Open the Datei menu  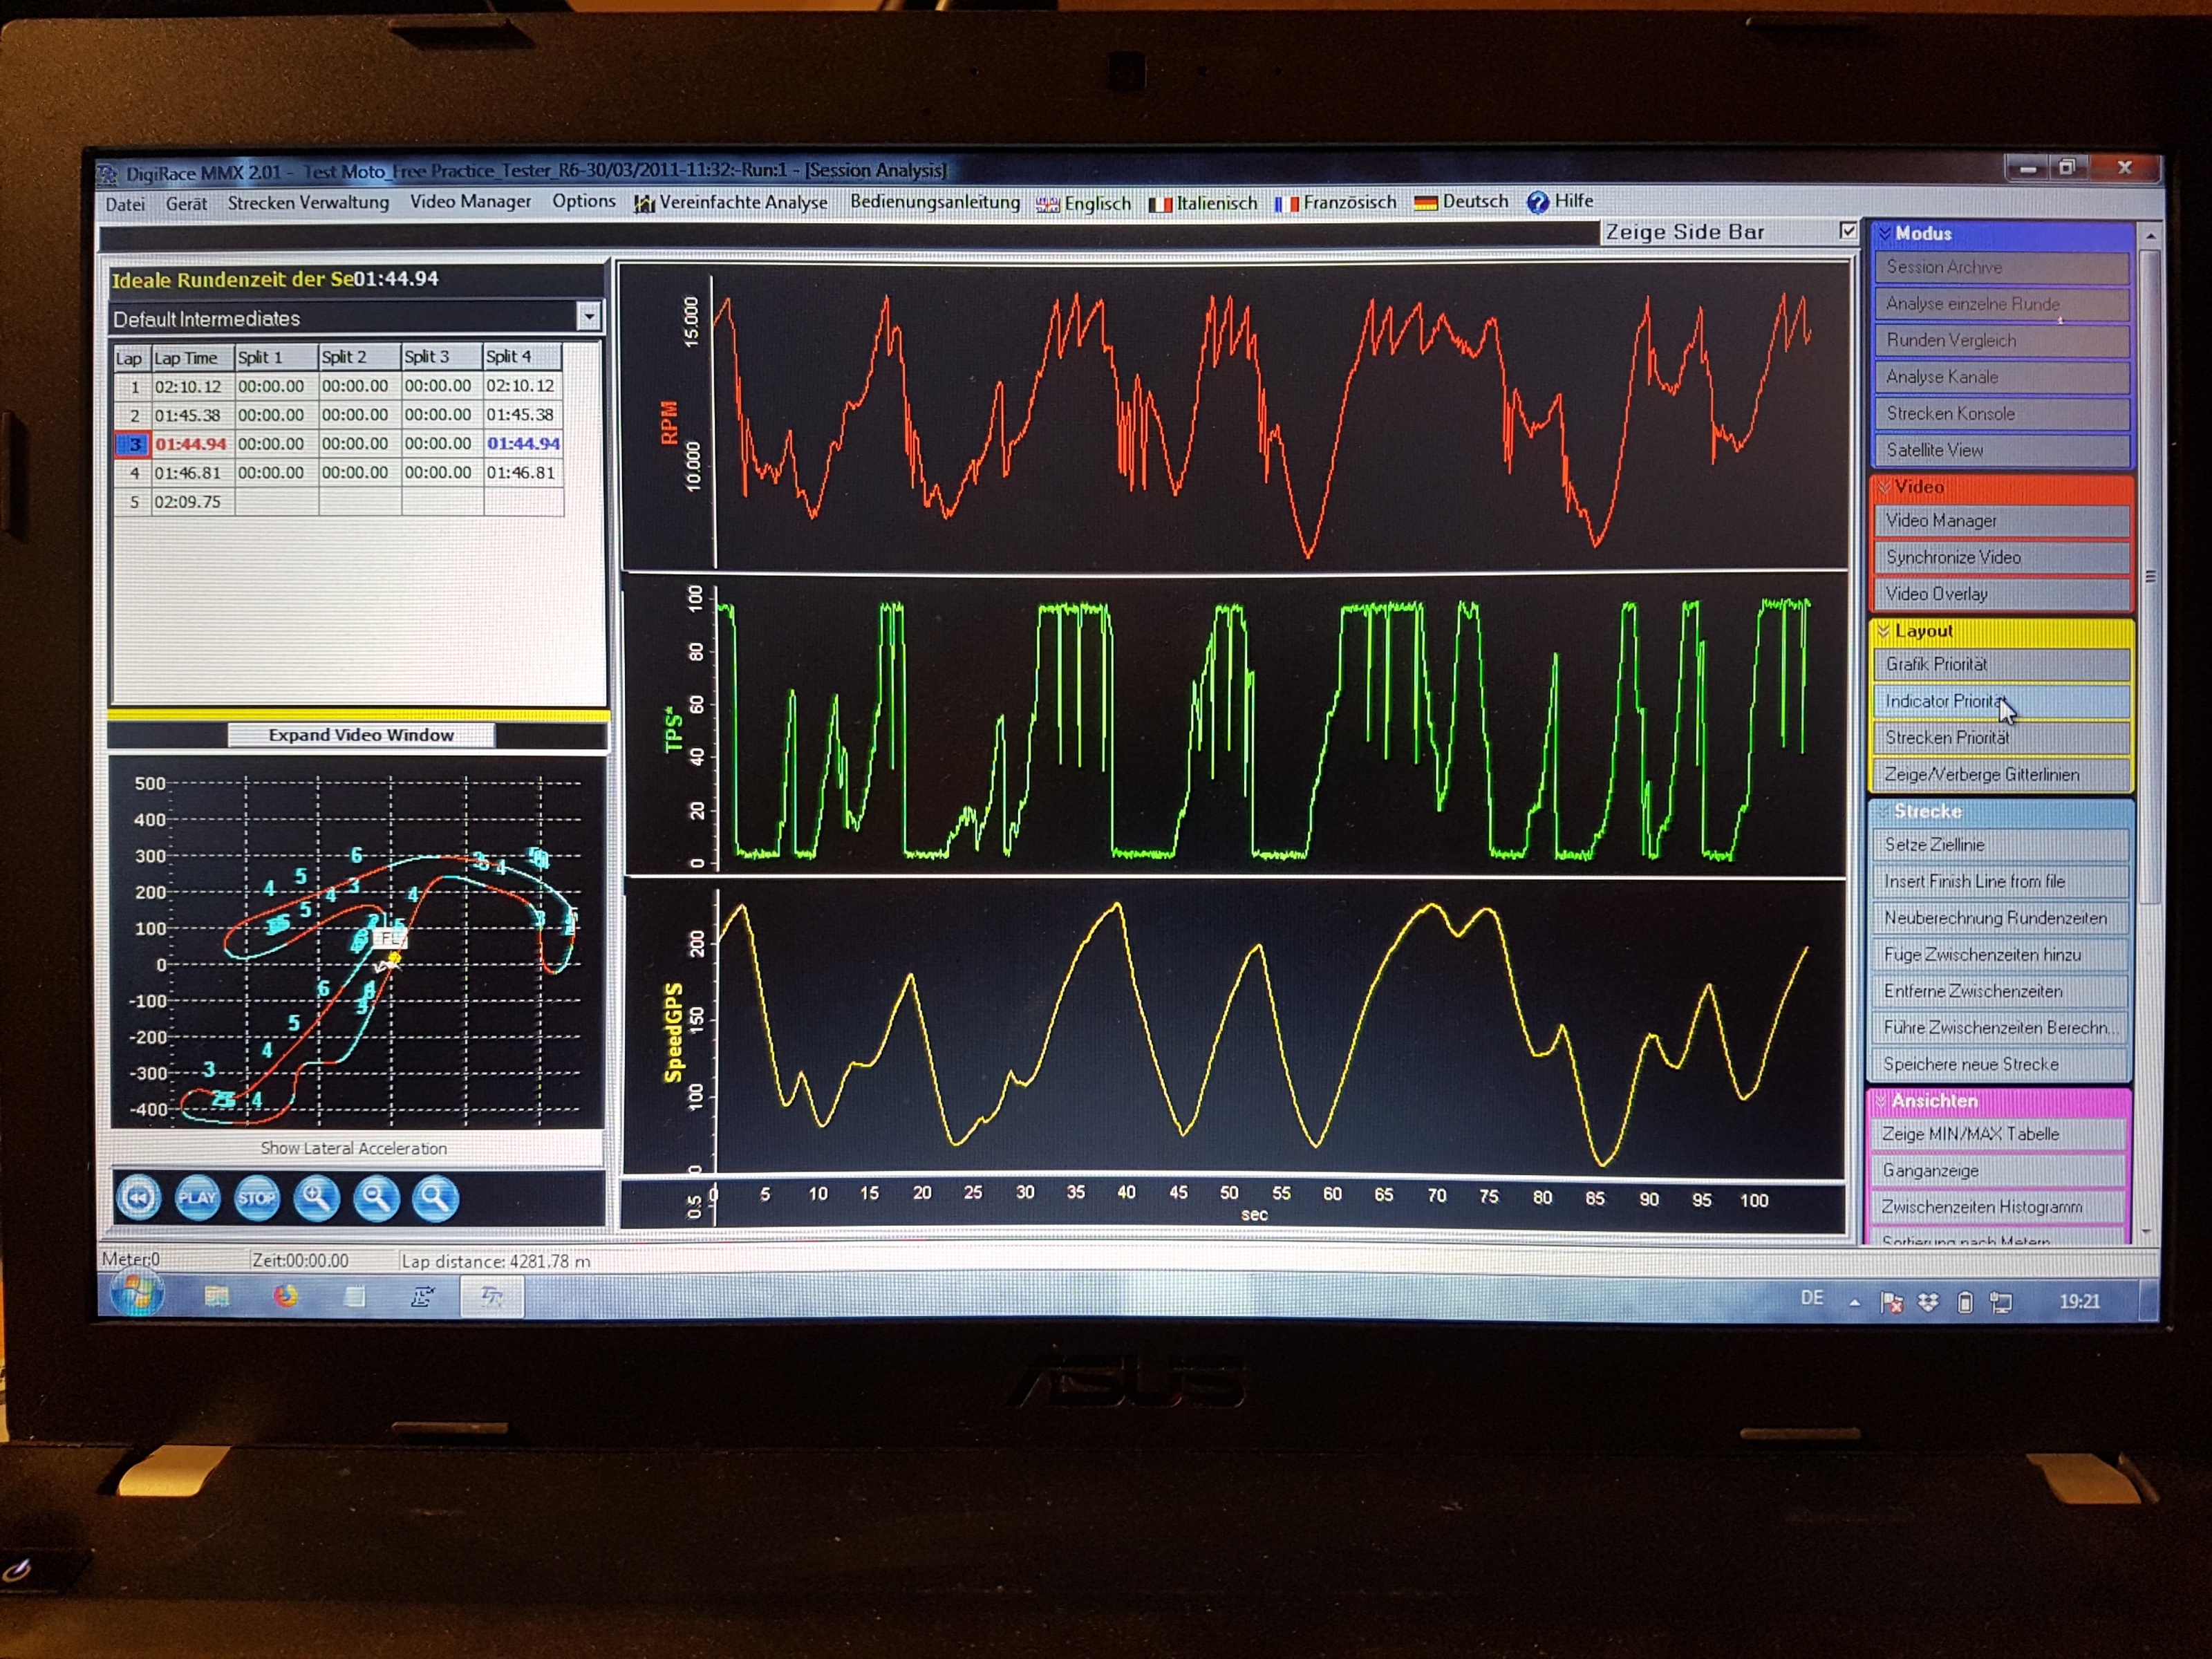pyautogui.click(x=125, y=204)
